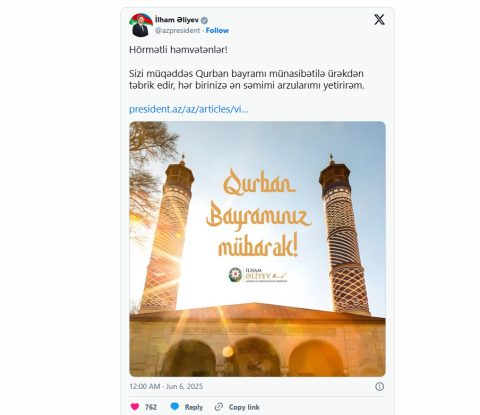Click the copy link chain icon
Image resolution: width=480 pixels, height=415 pixels.
point(219,407)
